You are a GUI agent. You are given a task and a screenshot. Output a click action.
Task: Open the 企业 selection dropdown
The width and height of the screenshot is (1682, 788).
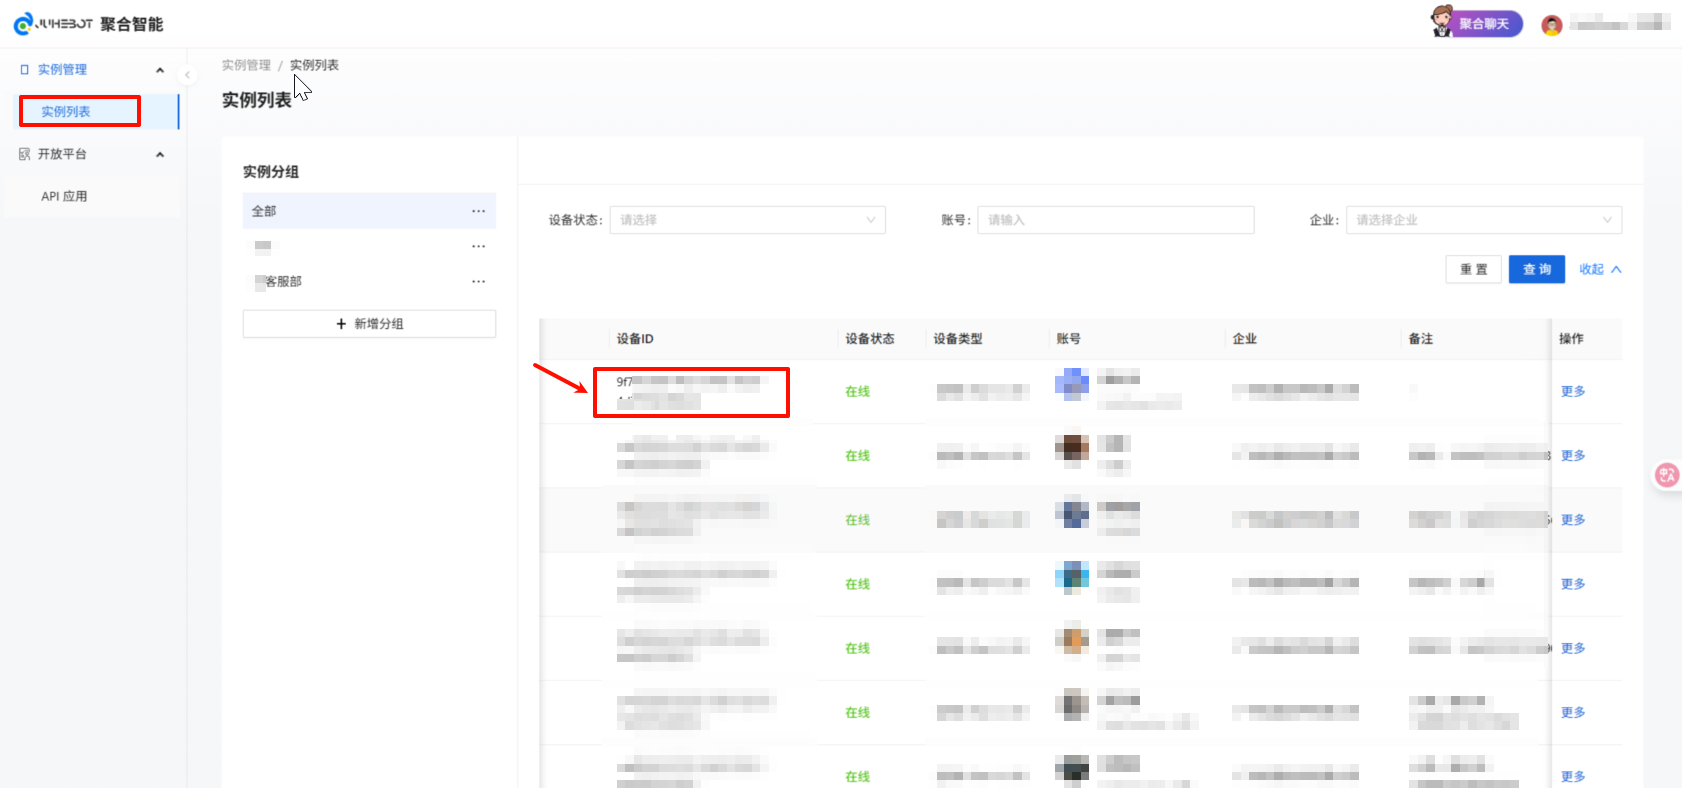tap(1483, 220)
